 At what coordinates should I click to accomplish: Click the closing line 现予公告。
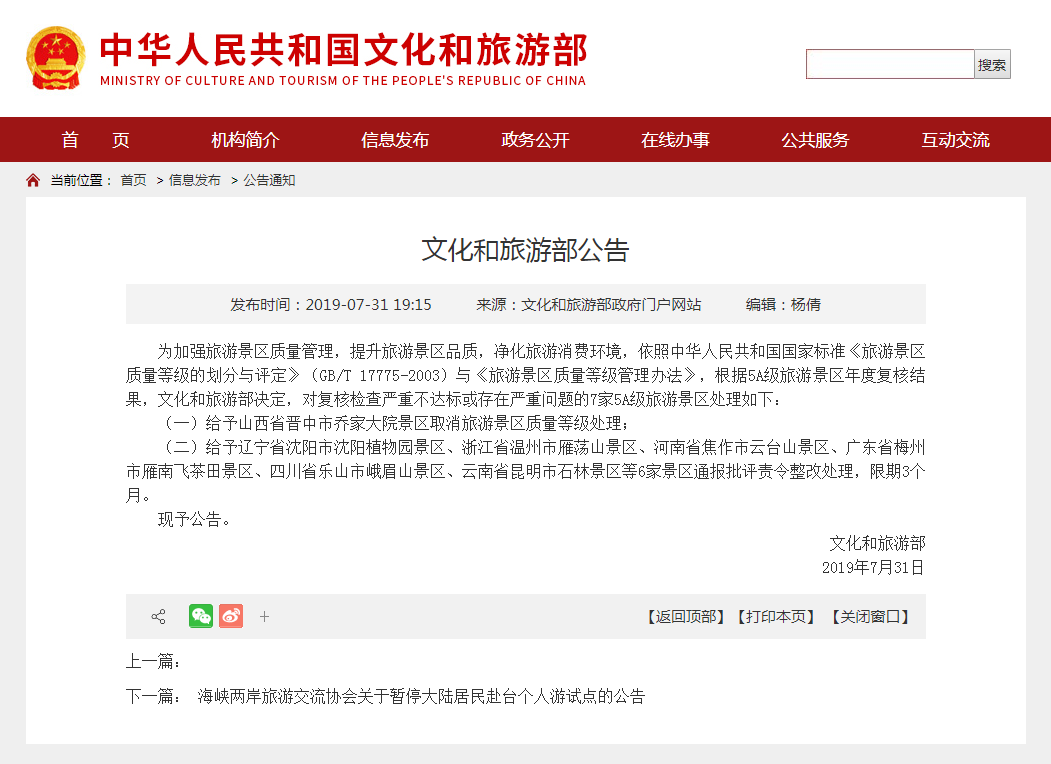194,519
